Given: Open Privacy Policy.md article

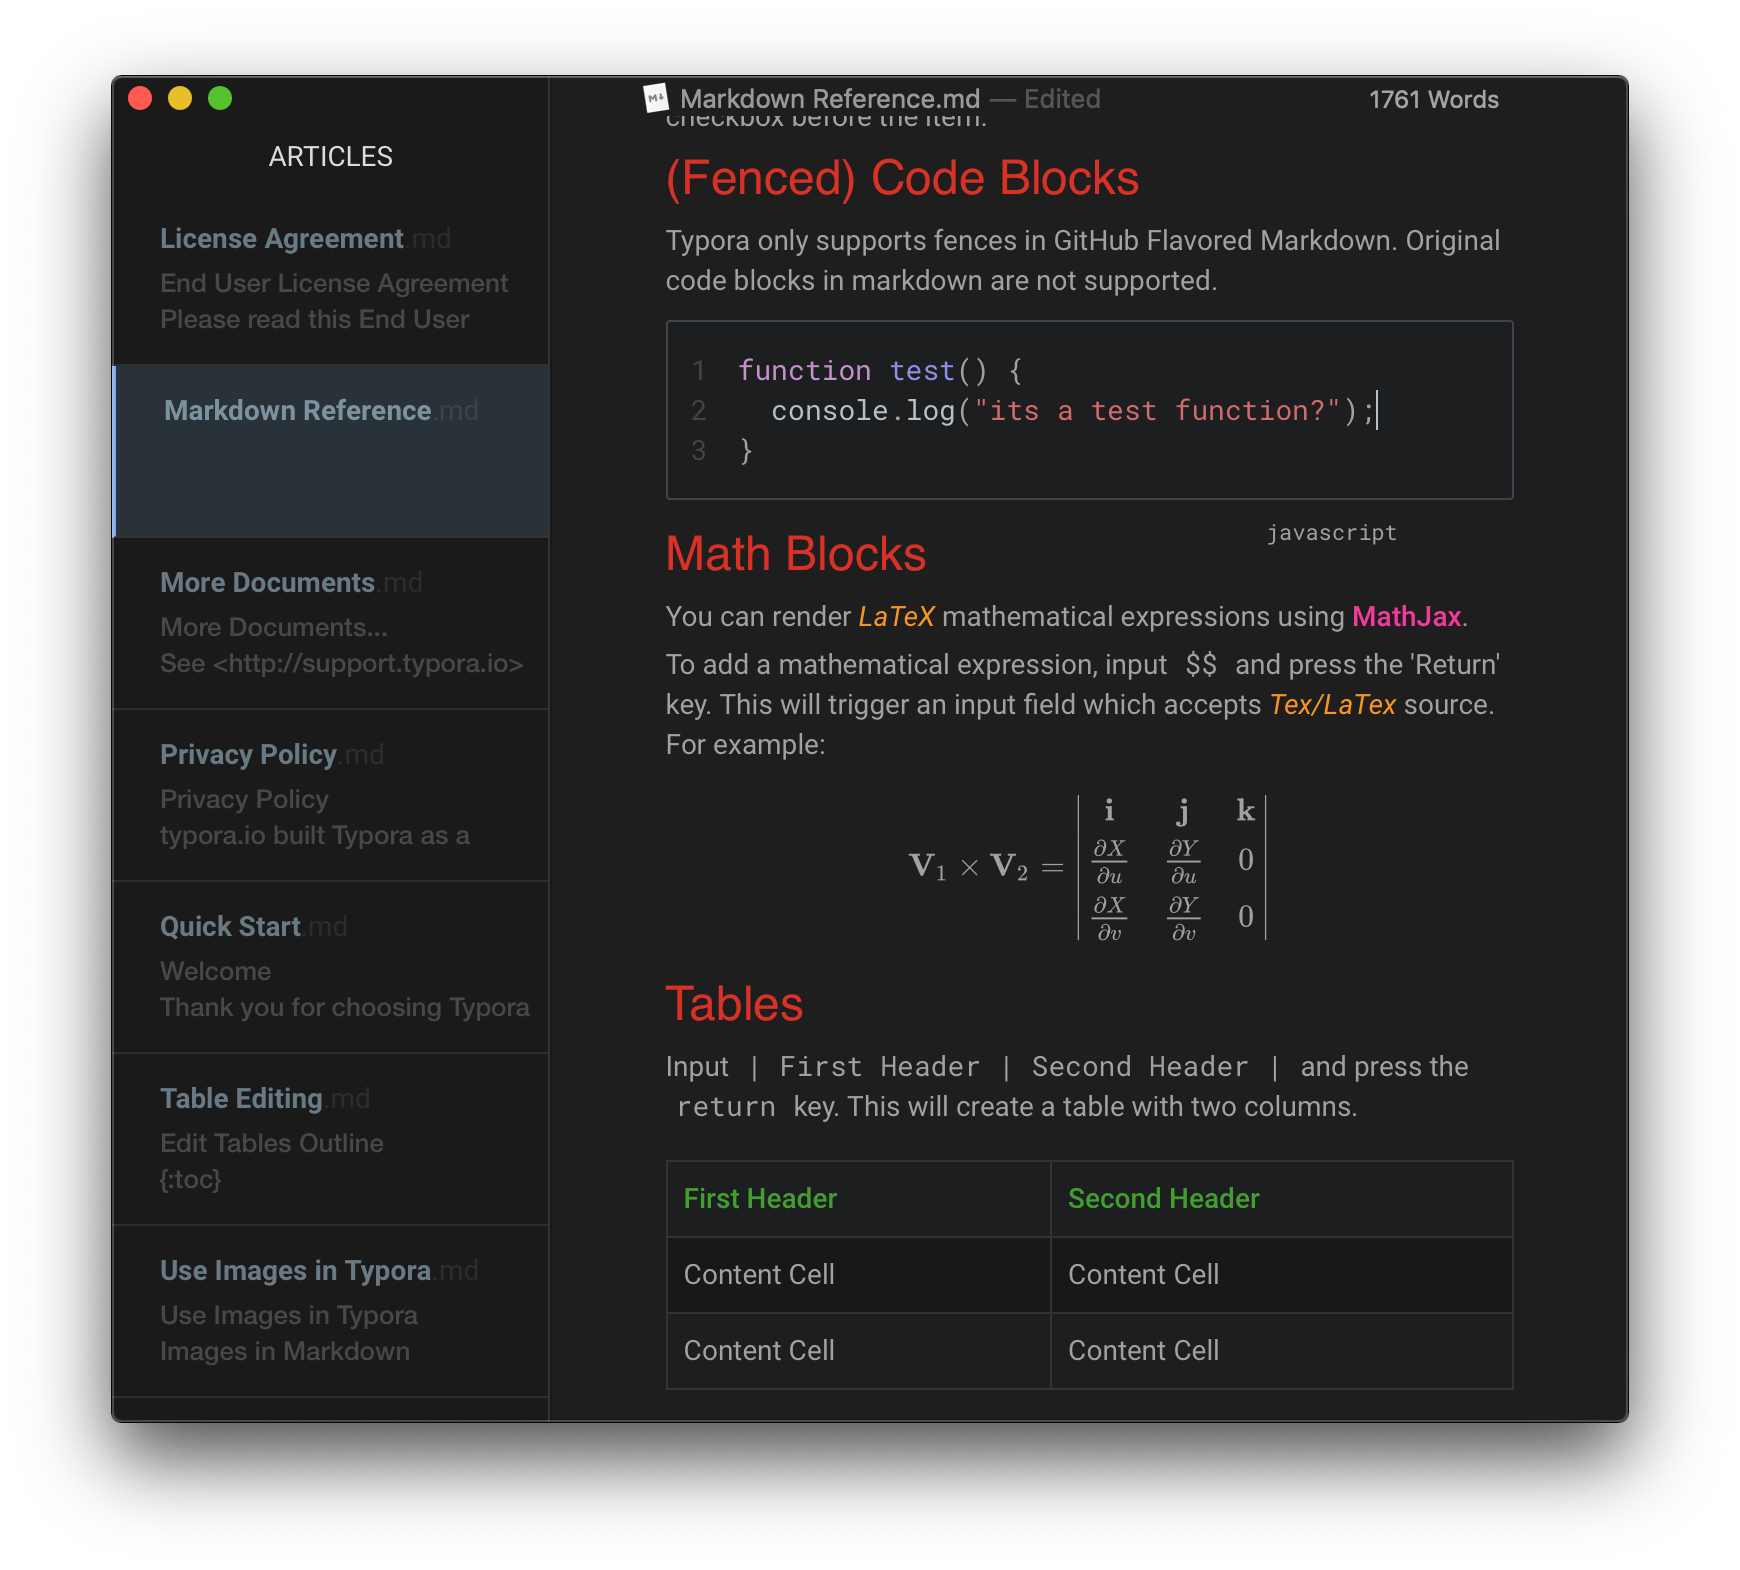Looking at the screenshot, I should (x=331, y=795).
